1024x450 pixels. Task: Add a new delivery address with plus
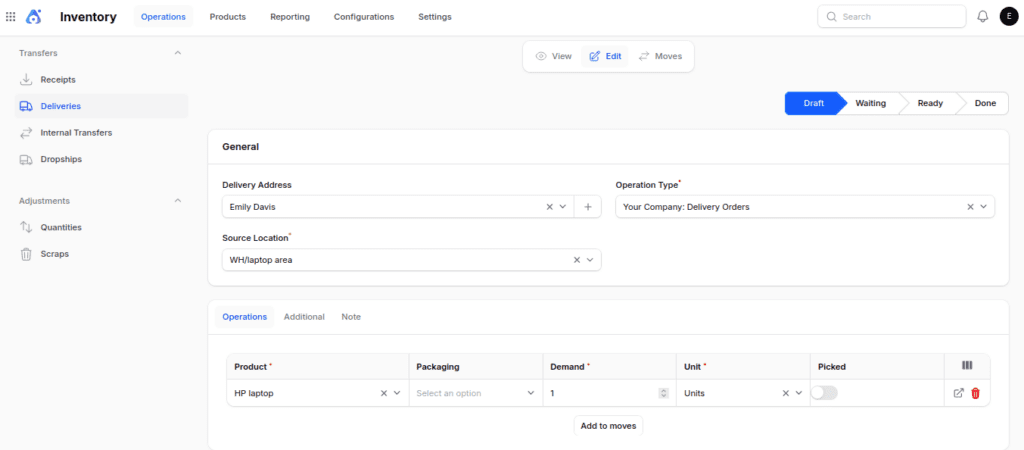point(588,206)
